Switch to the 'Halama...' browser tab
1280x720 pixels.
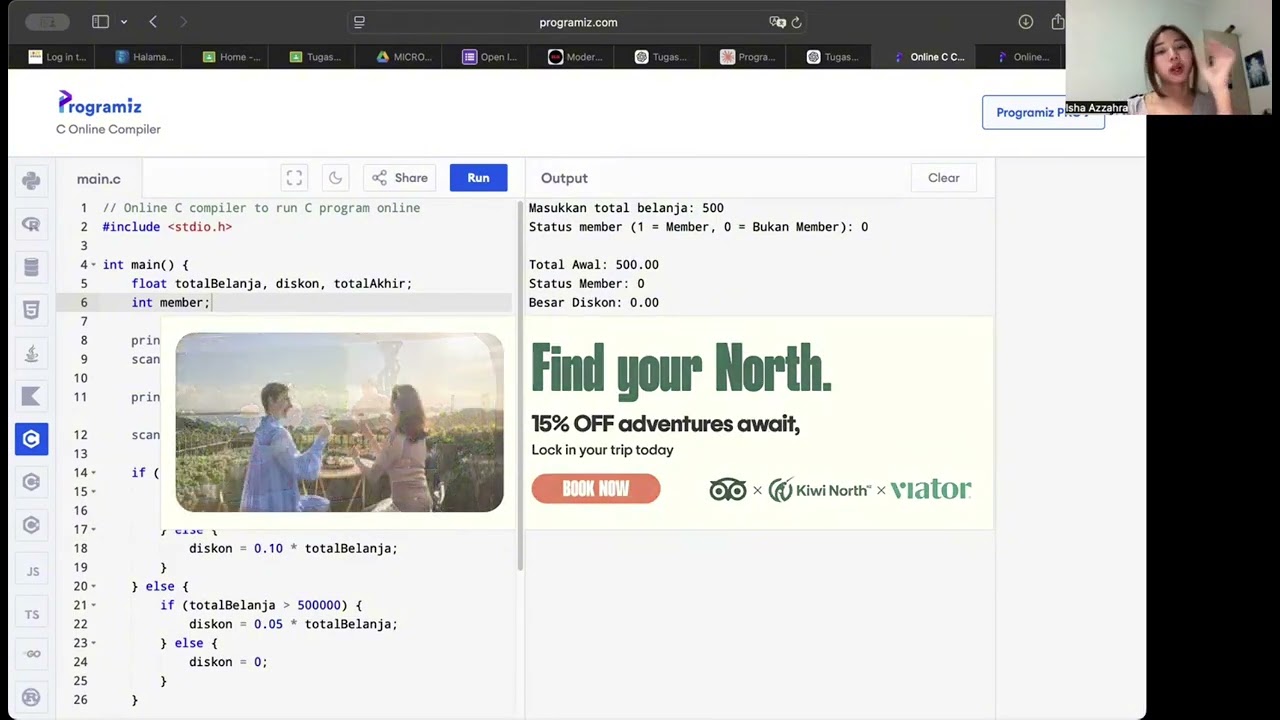point(145,57)
